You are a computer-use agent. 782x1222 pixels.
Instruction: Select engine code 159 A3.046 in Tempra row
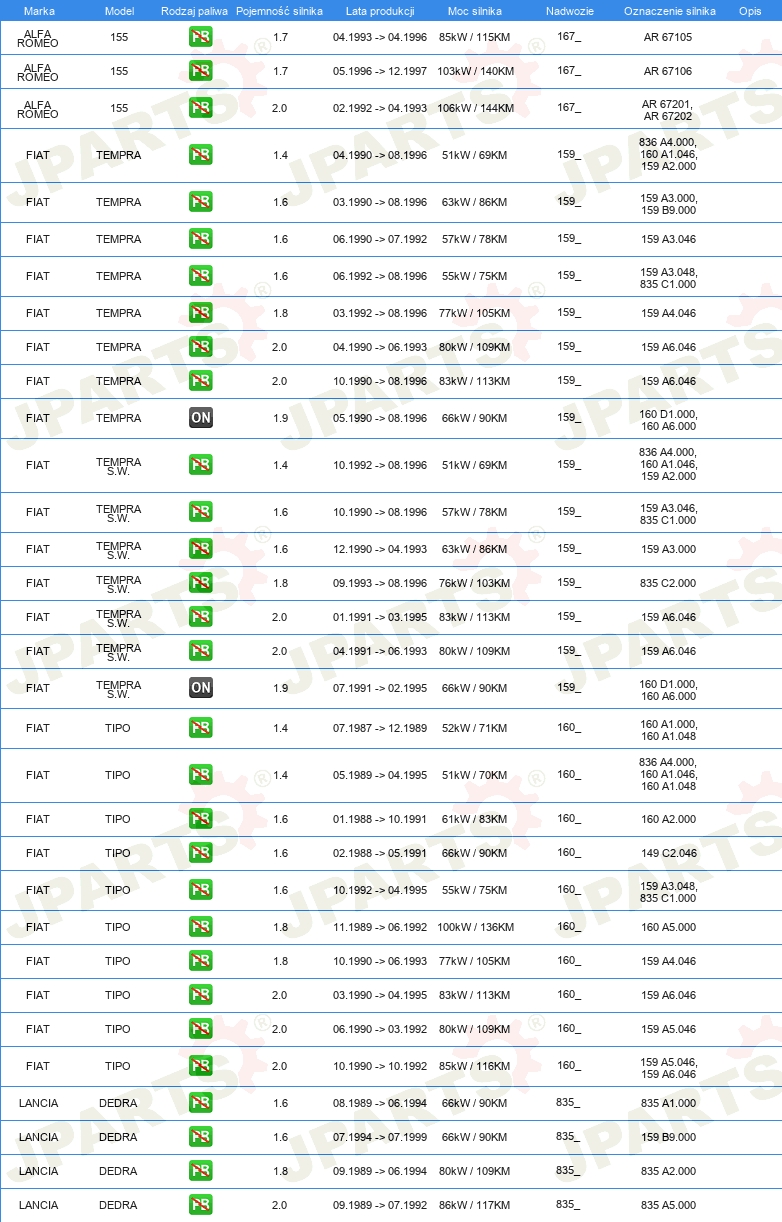(x=669, y=239)
